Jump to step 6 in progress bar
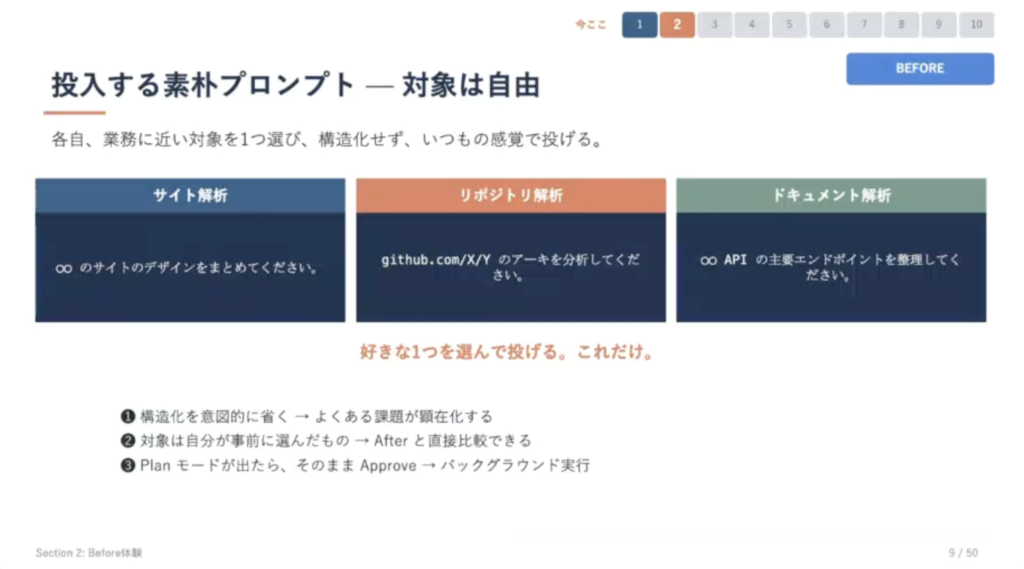 coord(826,25)
